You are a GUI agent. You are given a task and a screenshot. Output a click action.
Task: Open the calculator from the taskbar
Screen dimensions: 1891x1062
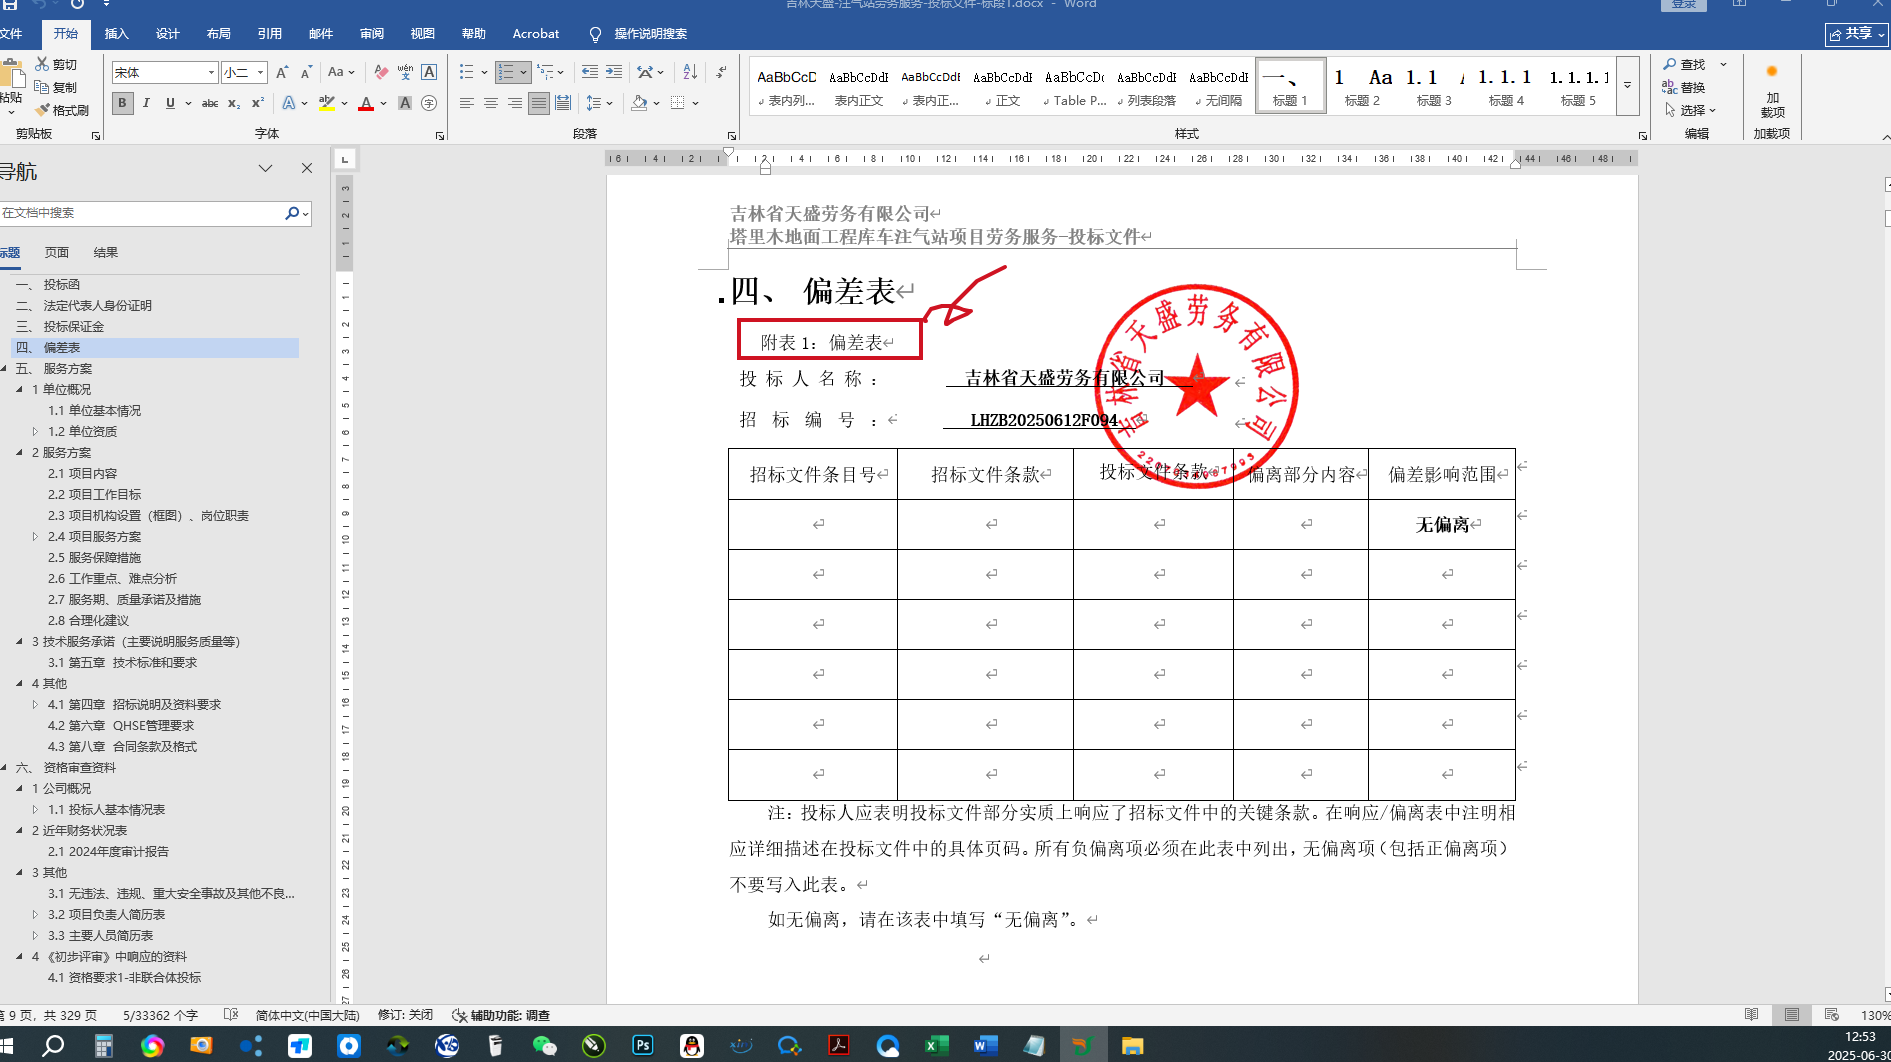click(103, 1045)
